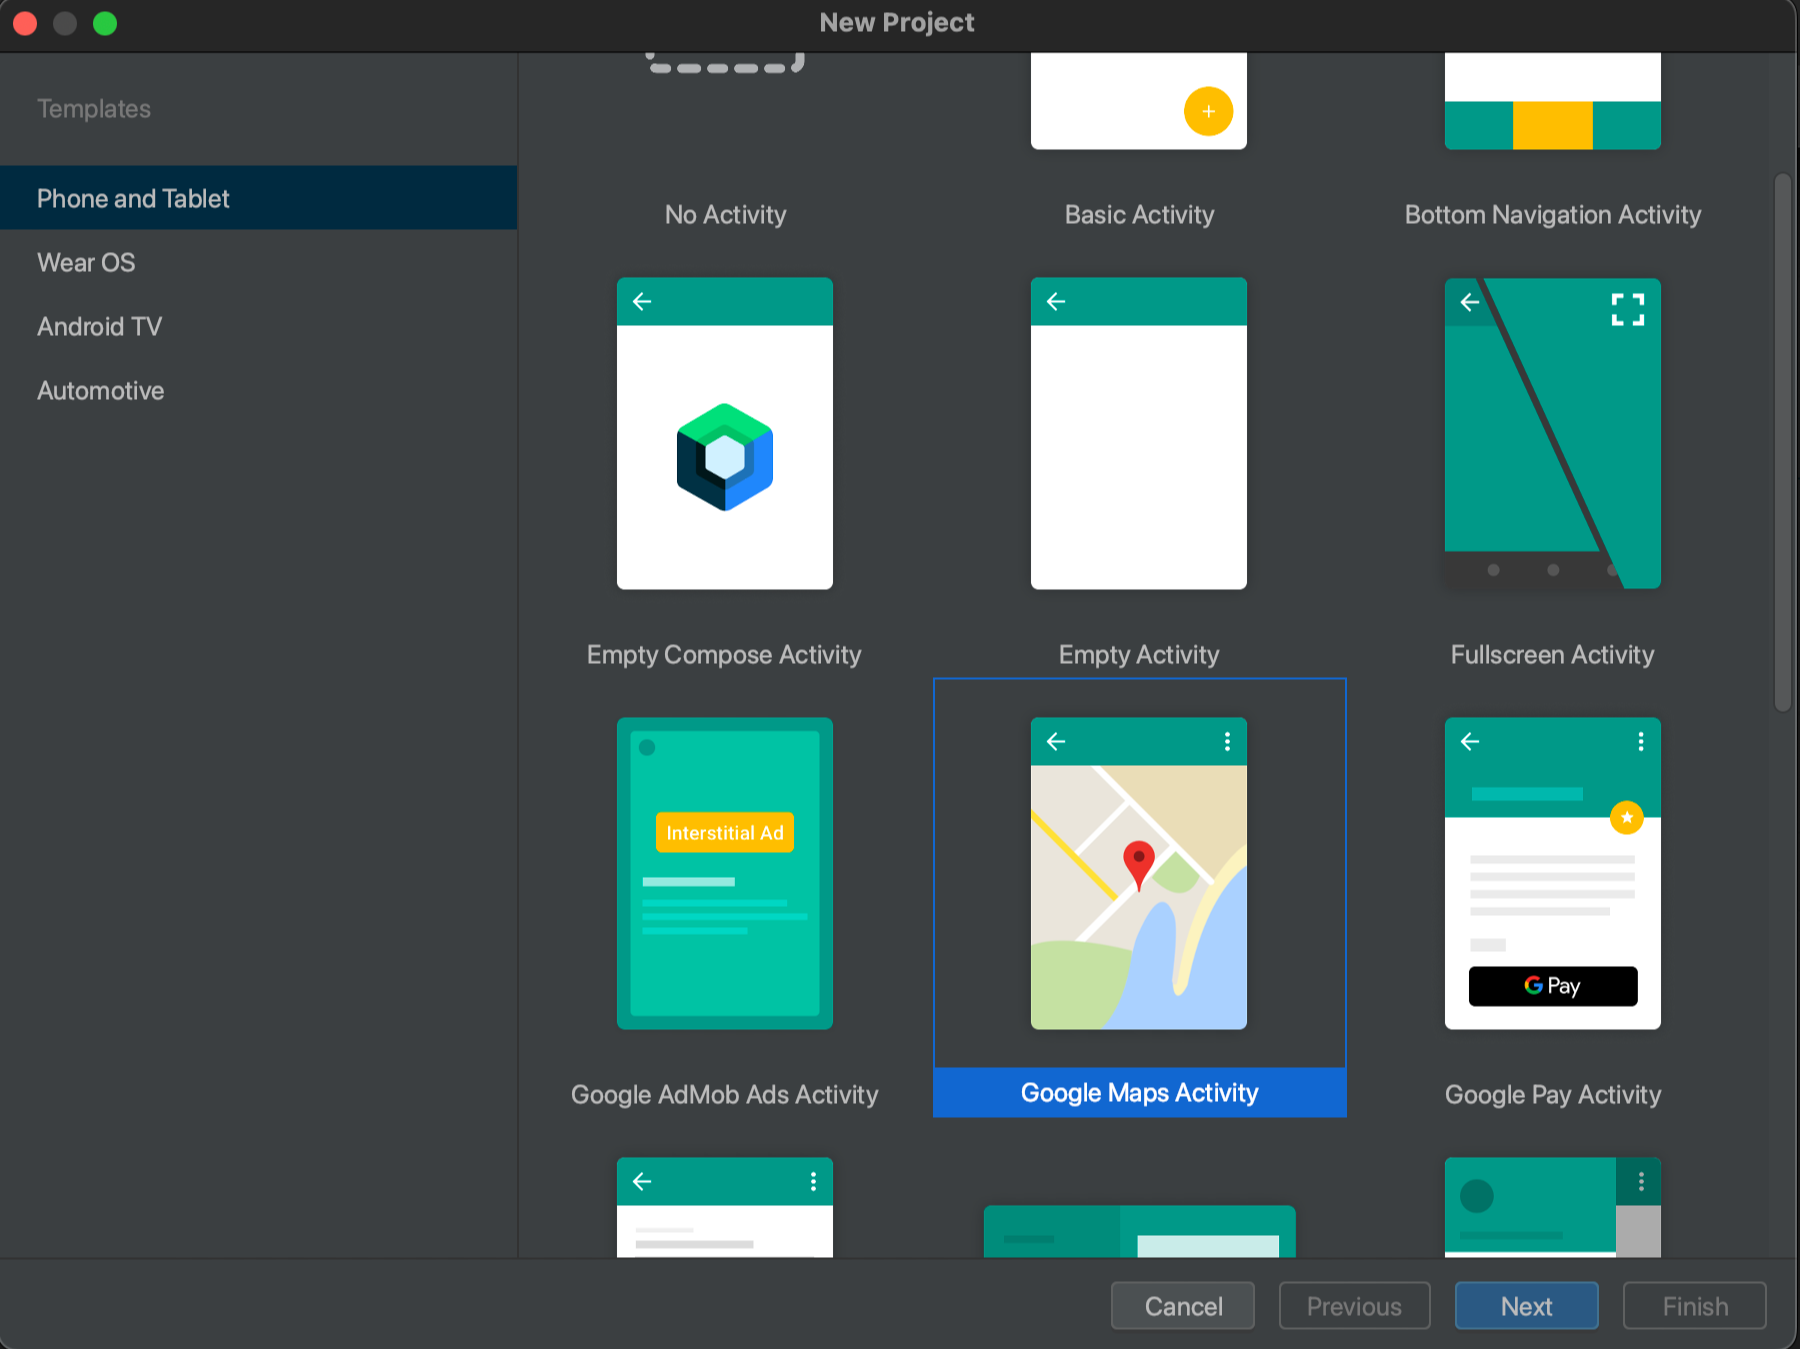Select the Empty Compose Activity thumbnail
This screenshot has width=1800, height=1349.
coord(725,433)
